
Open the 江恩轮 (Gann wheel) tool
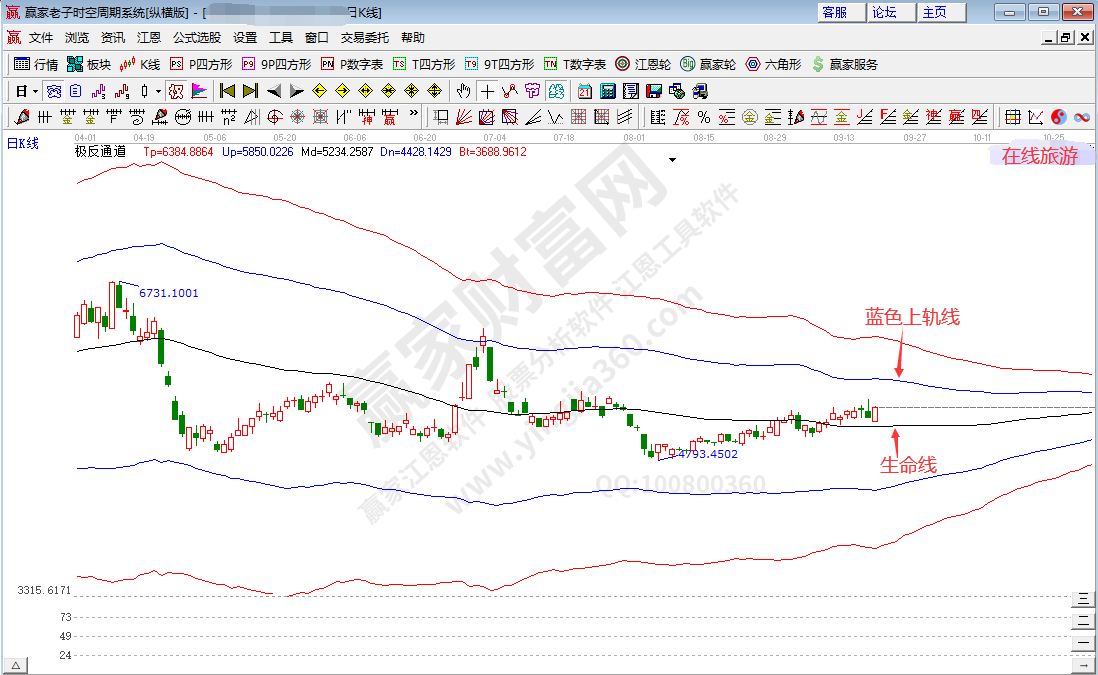click(x=643, y=64)
